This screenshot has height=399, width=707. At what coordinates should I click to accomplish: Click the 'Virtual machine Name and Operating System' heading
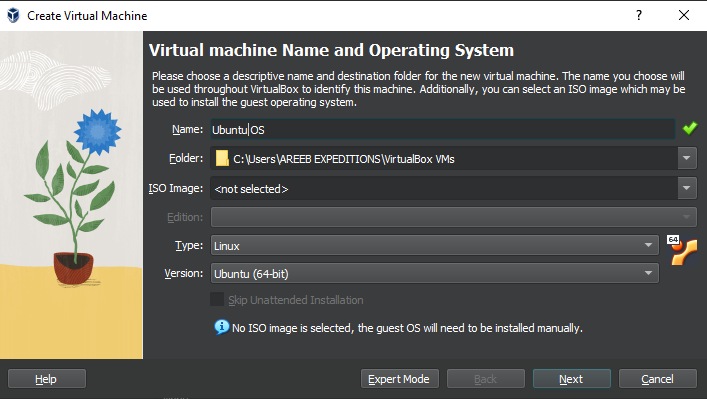[x=331, y=50]
